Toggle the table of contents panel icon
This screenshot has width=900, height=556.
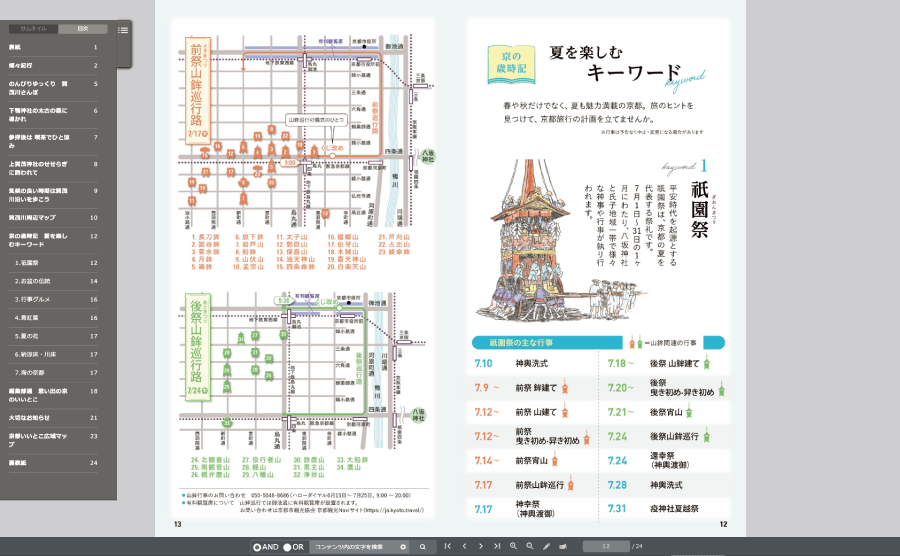123,30
